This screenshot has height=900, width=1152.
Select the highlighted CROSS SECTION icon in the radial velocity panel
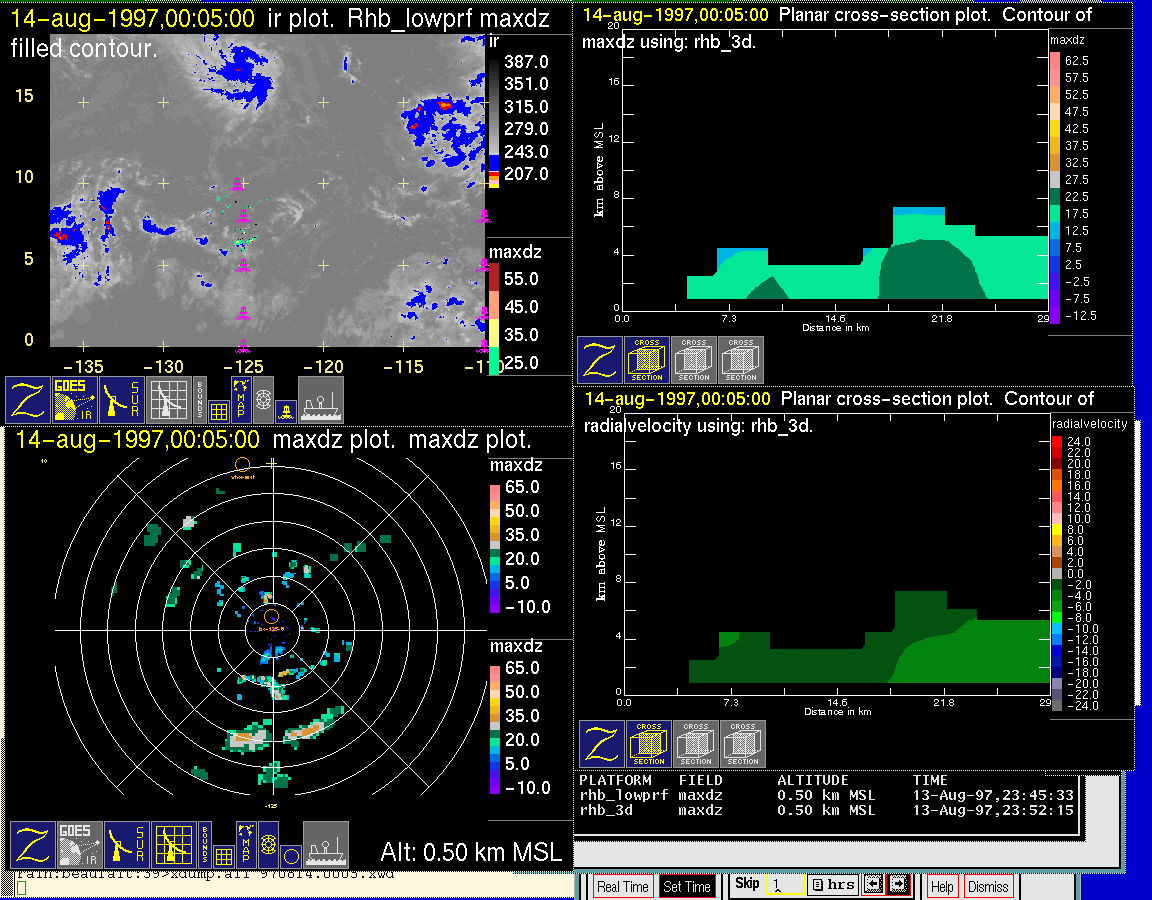pos(648,744)
